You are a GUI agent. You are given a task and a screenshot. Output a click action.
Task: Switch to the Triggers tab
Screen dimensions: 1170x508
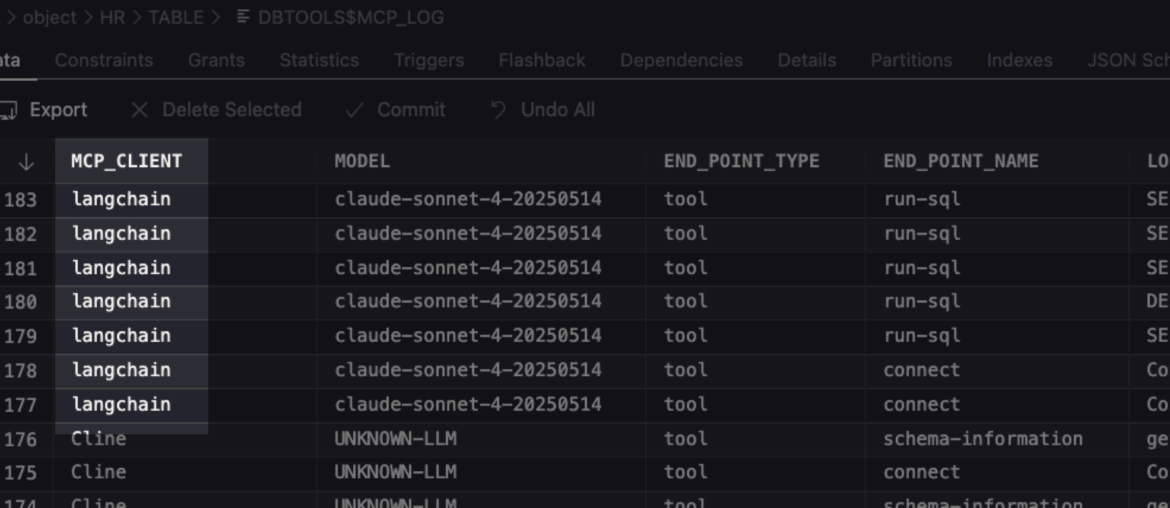[429, 60]
